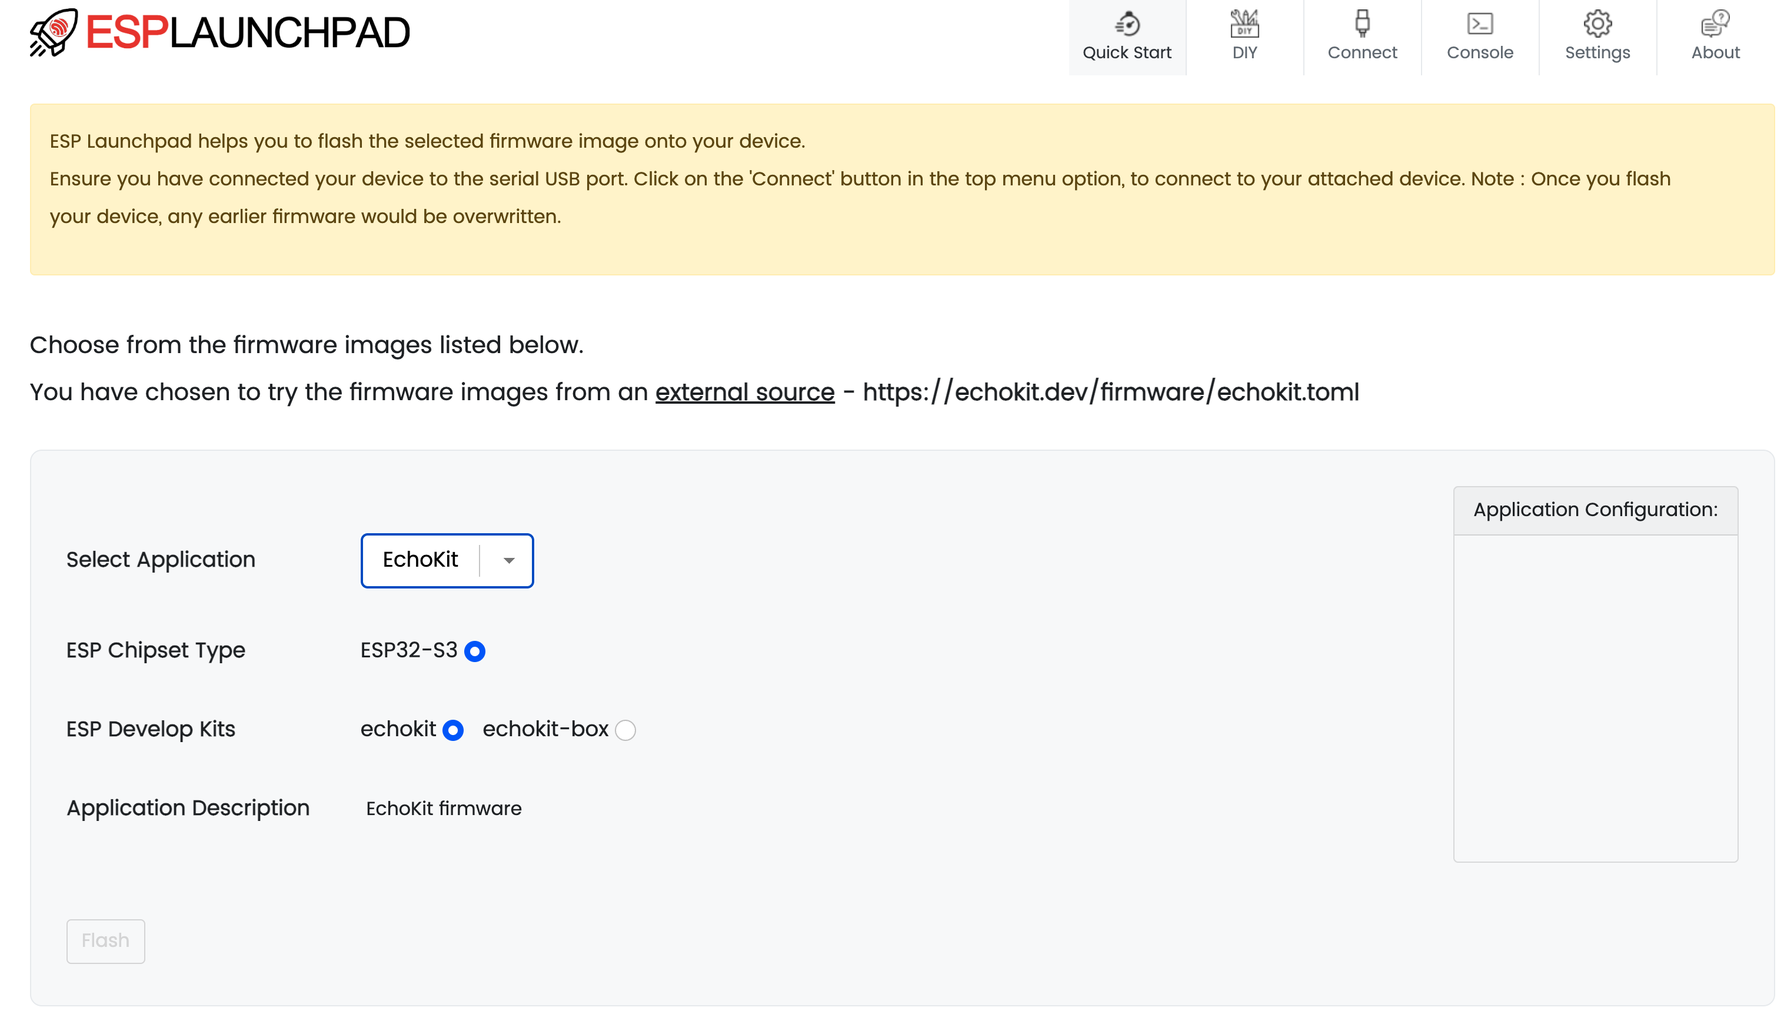Image resolution: width=1784 pixels, height=1024 pixels.
Task: Open the Console terminal icon
Action: tap(1479, 24)
